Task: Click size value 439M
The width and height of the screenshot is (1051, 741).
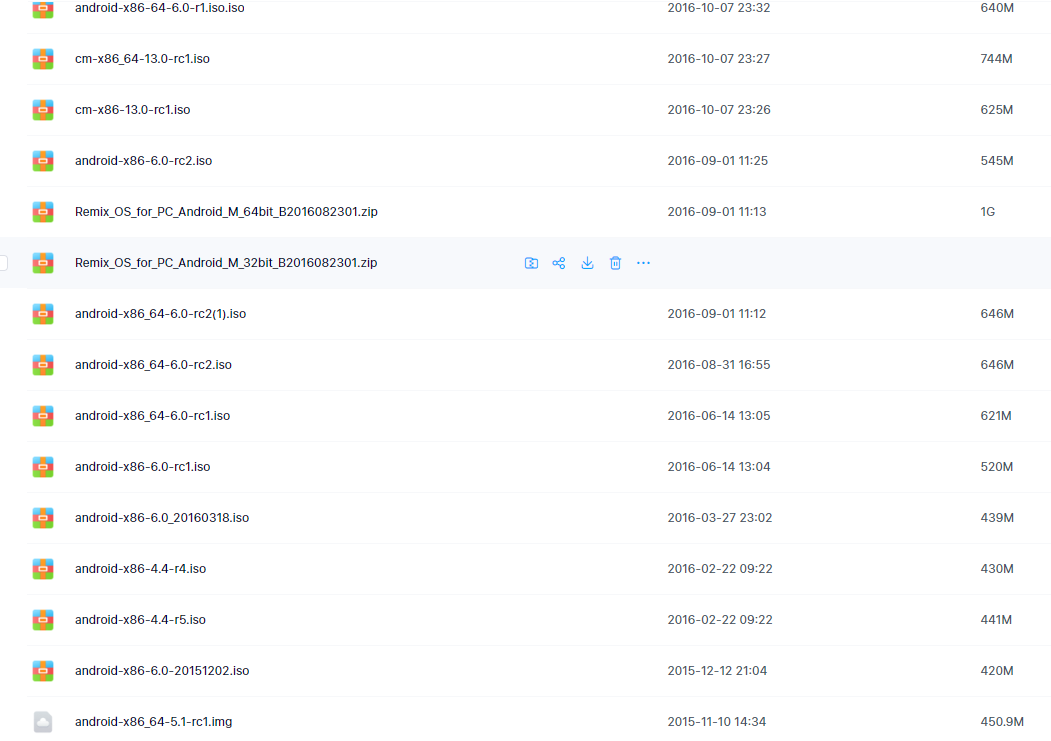Action: [x=997, y=517]
